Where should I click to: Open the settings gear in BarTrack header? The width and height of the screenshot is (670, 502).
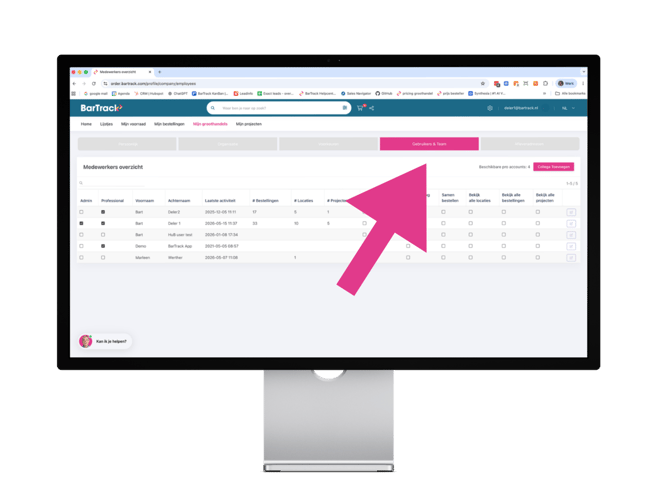(490, 108)
